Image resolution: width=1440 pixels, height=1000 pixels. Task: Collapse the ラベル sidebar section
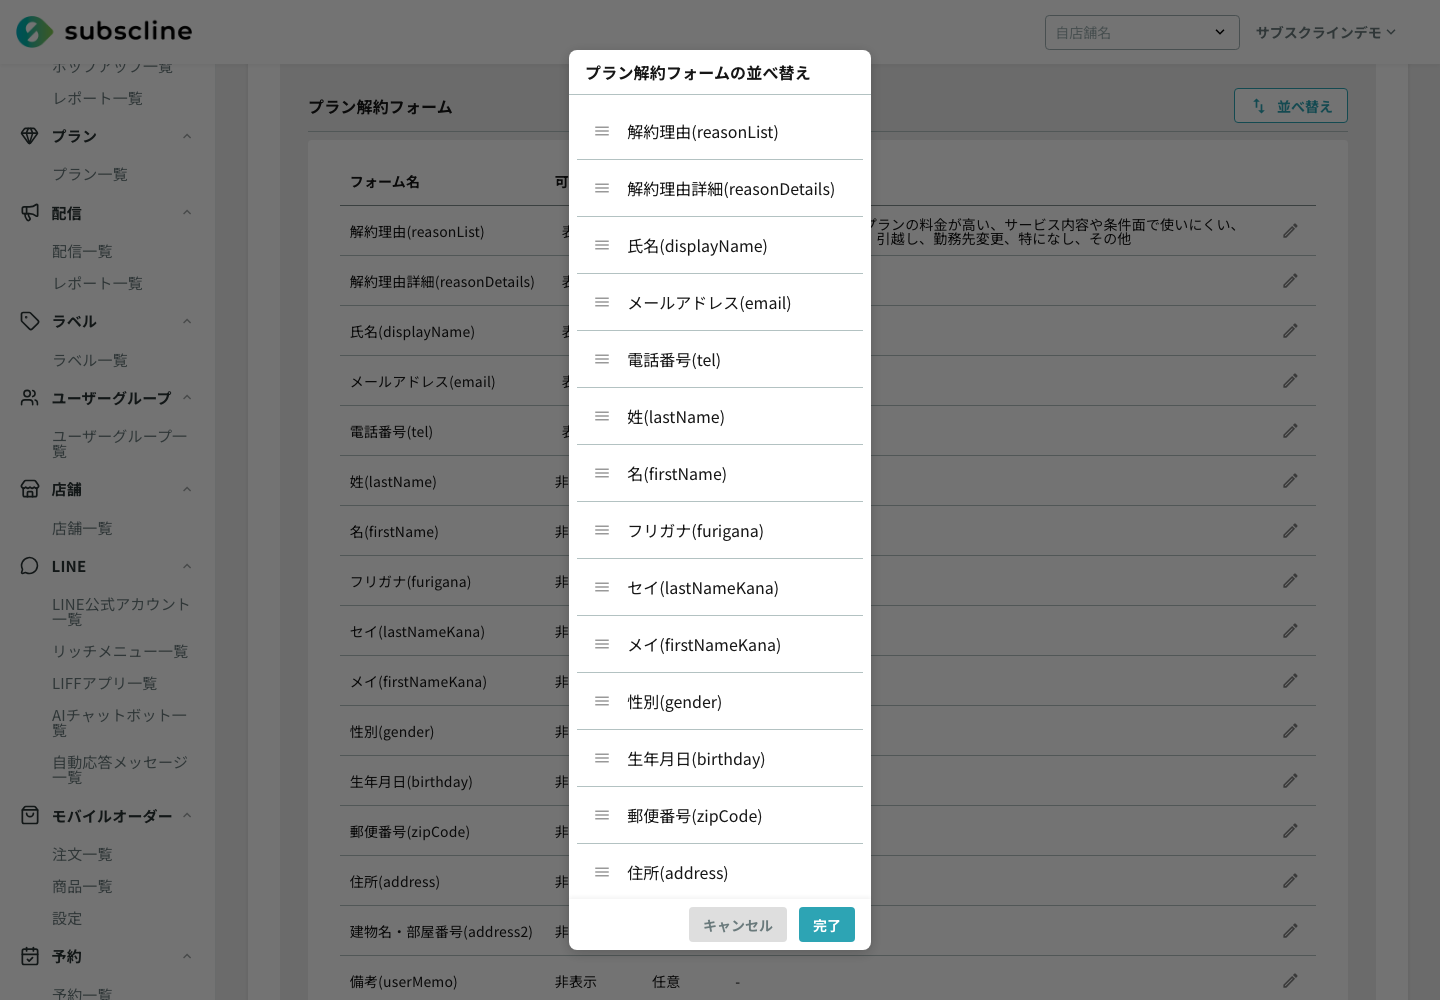click(187, 321)
